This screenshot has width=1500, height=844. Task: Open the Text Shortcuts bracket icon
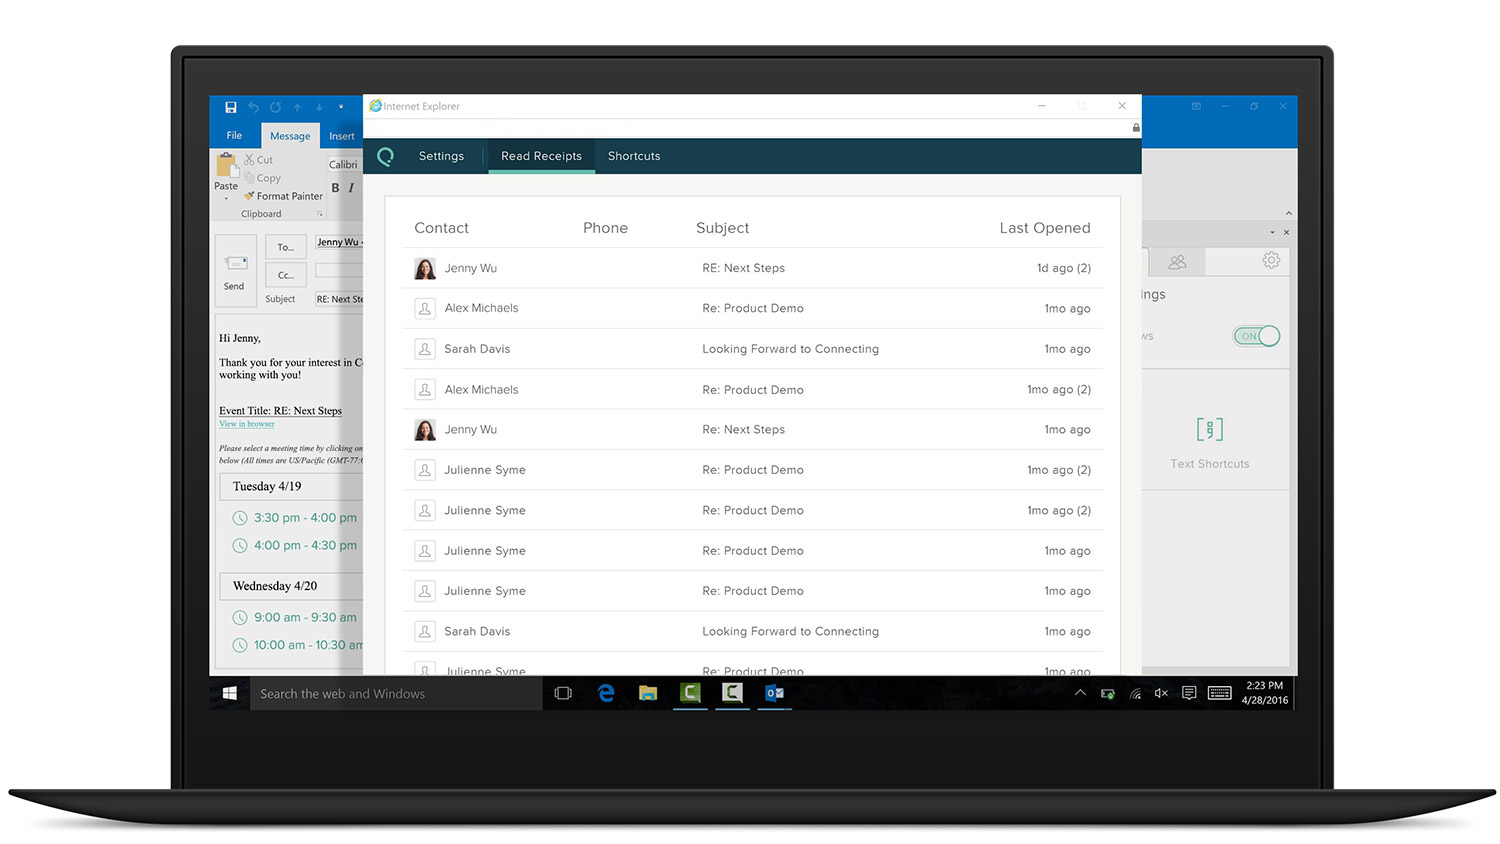(x=1209, y=430)
